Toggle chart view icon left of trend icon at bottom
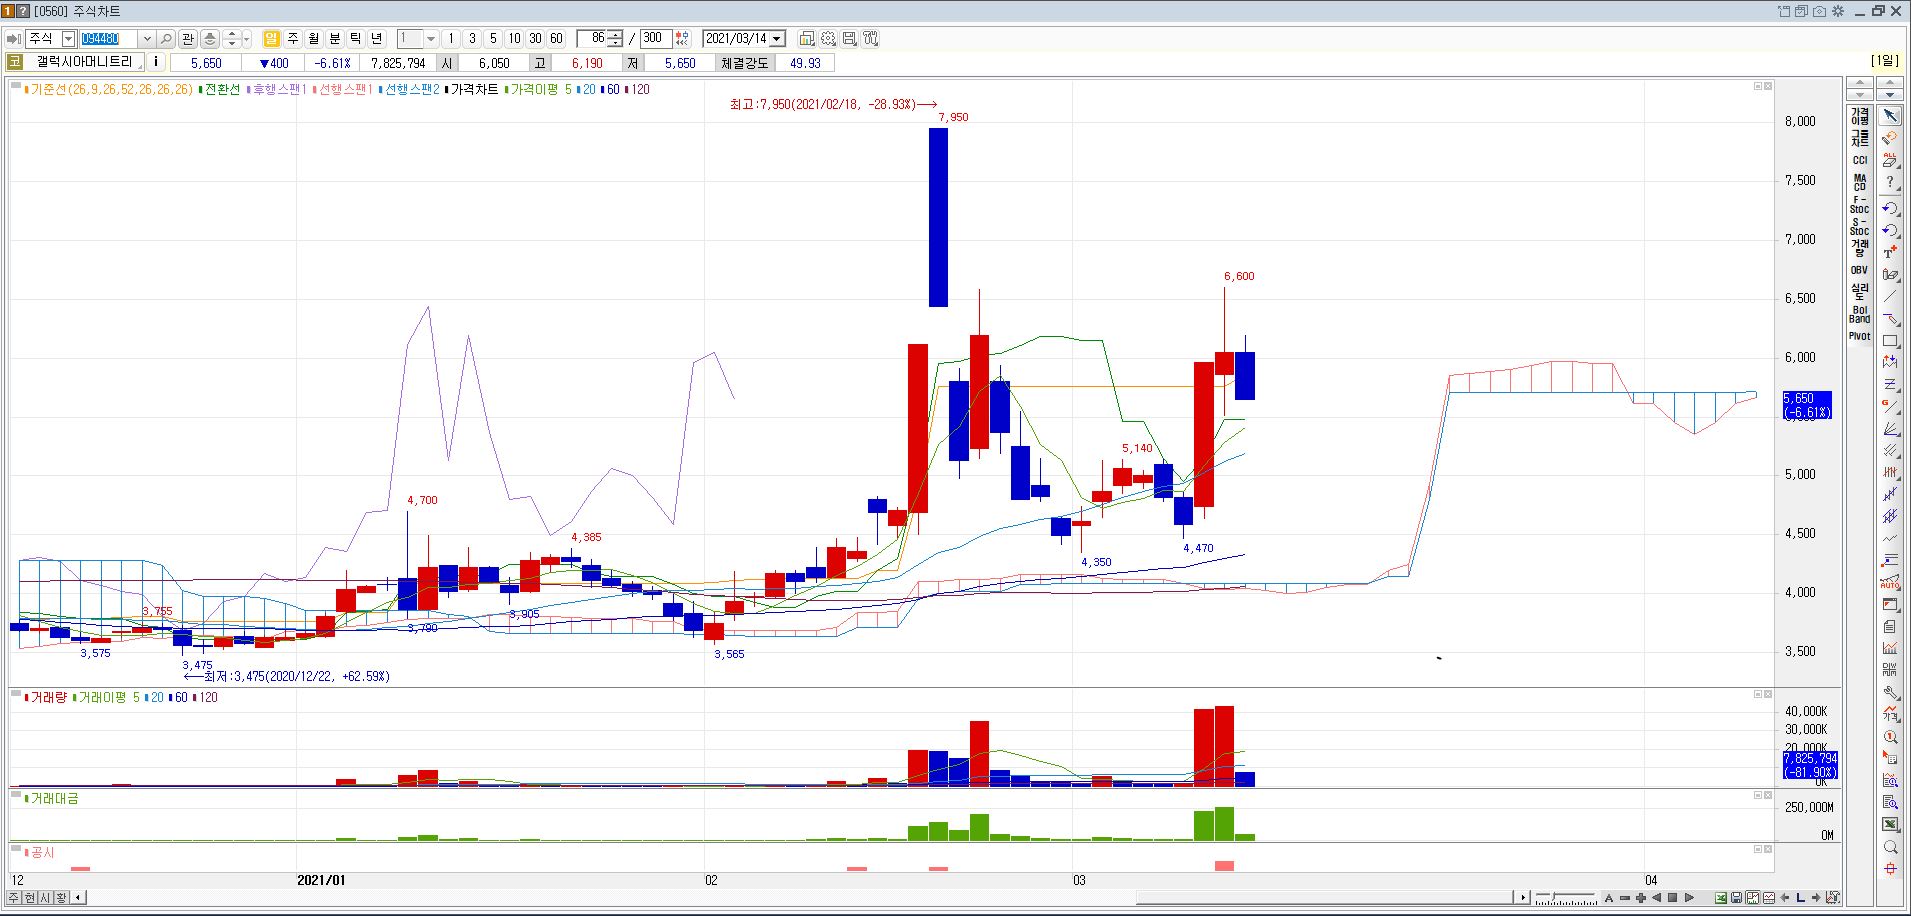This screenshot has height=916, width=1911. pos(1752,898)
